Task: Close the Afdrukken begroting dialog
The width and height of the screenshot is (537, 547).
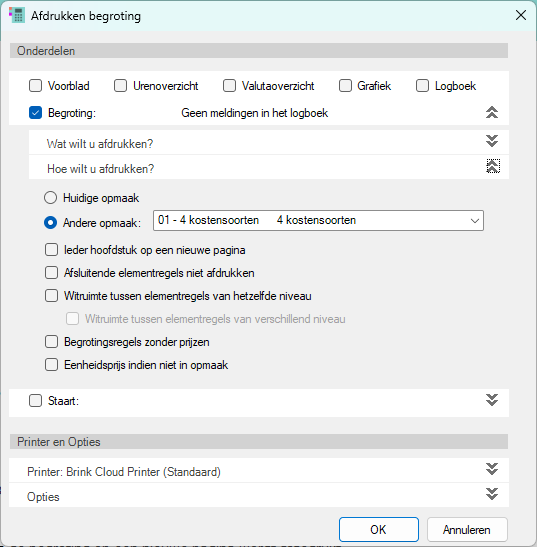Action: point(521,15)
